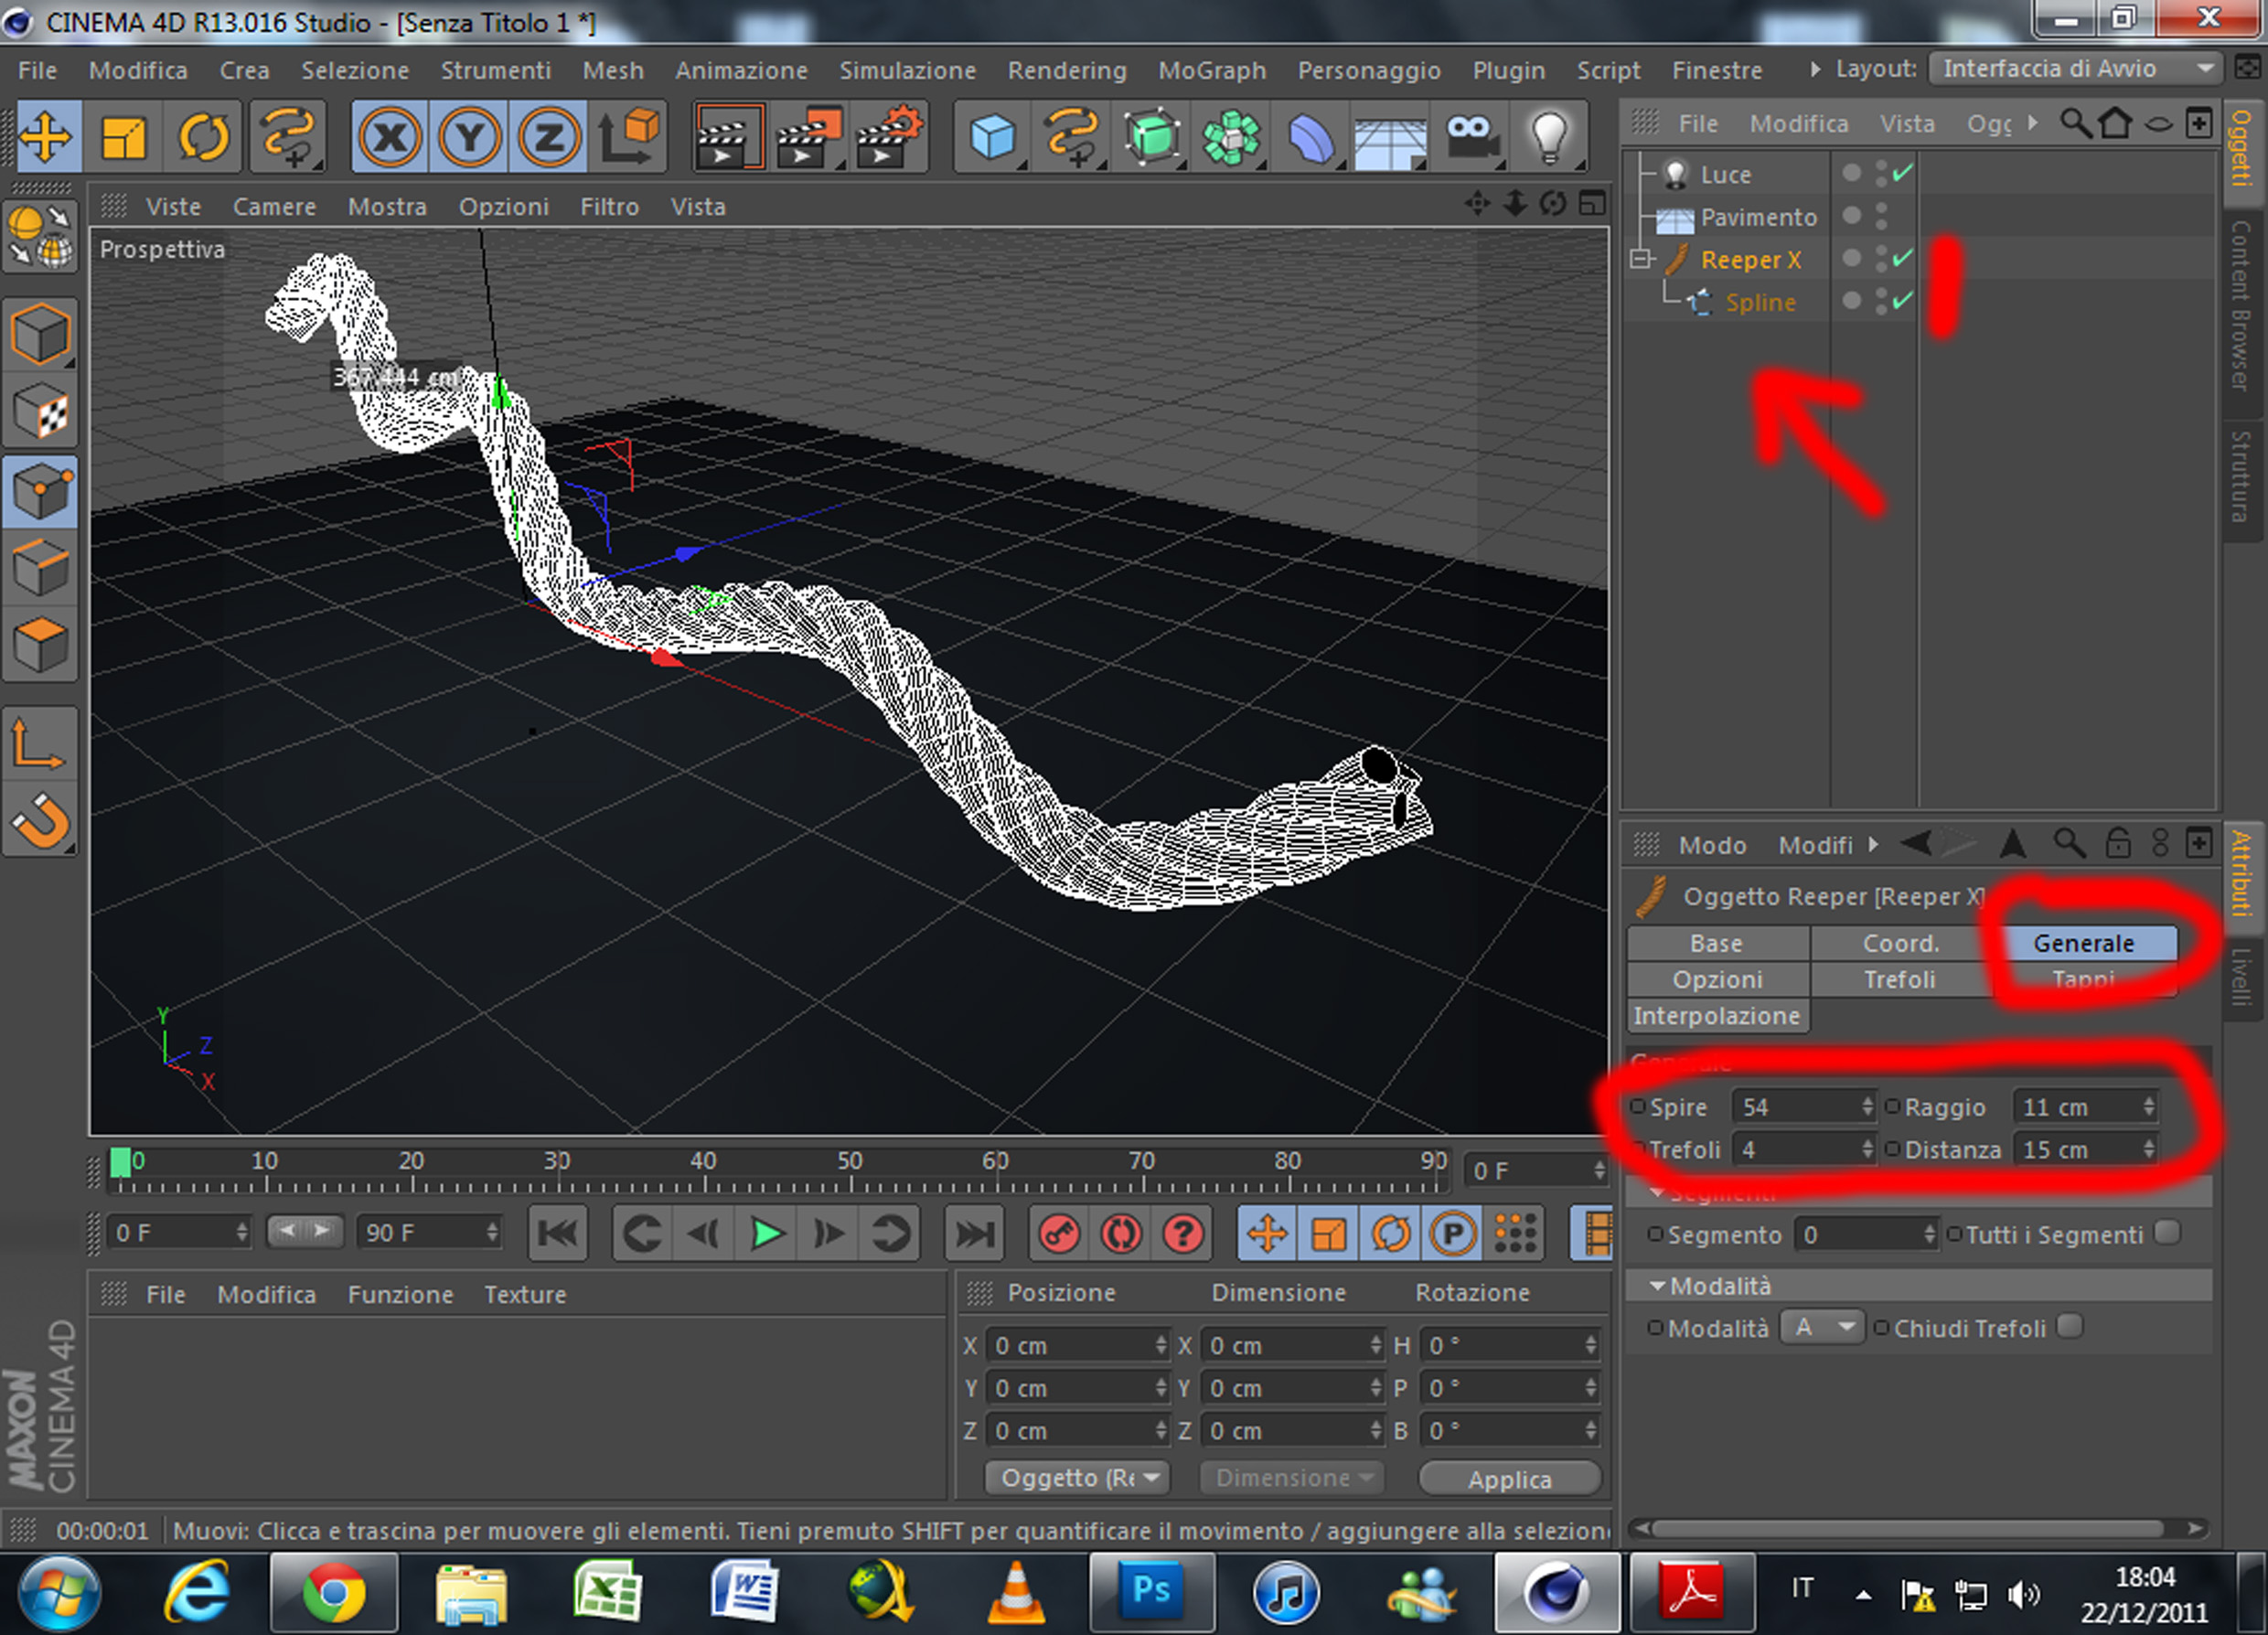
Task: Select the Scale tool icon
Action: (124, 137)
